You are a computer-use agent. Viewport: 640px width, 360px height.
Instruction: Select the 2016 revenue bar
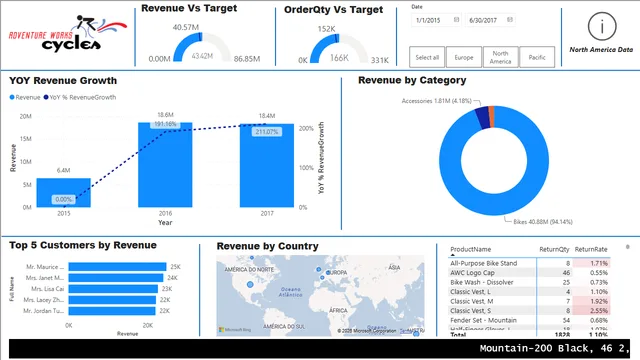165,165
